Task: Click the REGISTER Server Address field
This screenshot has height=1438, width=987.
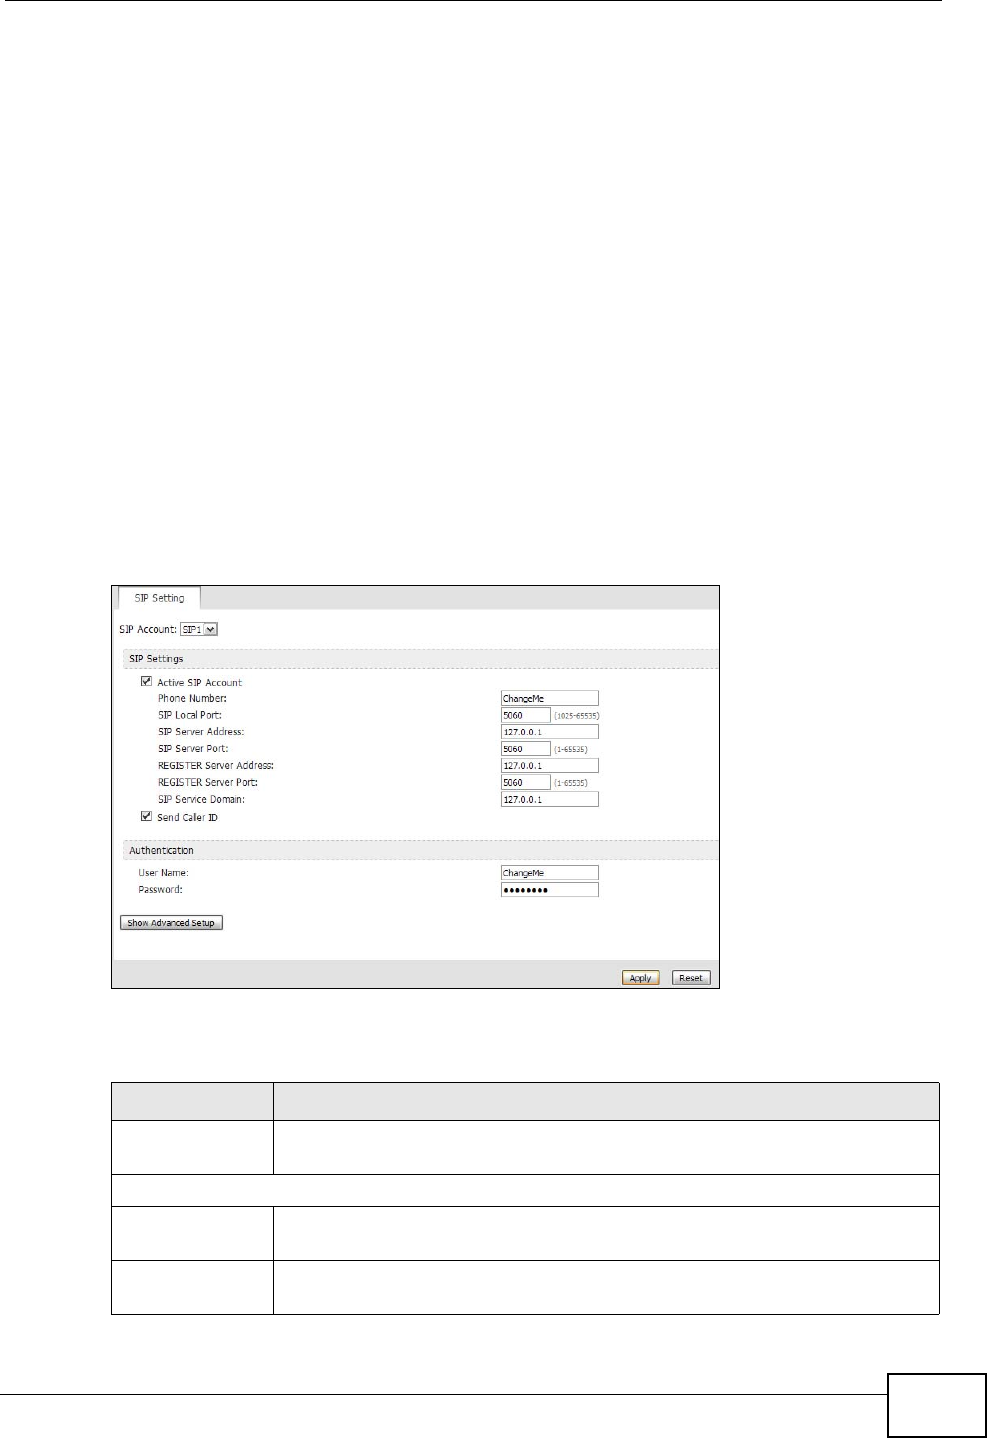Action: point(549,765)
